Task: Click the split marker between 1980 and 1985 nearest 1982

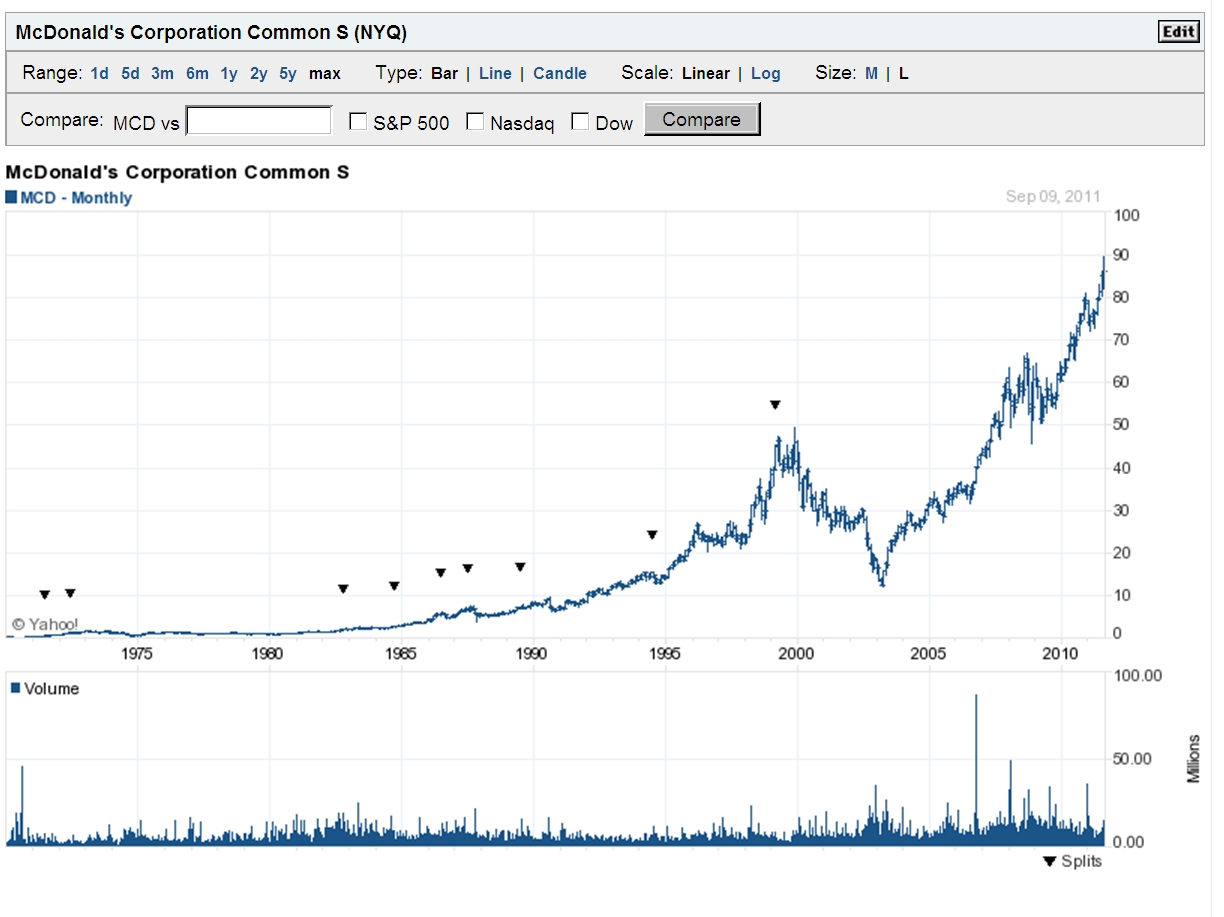Action: pos(343,589)
